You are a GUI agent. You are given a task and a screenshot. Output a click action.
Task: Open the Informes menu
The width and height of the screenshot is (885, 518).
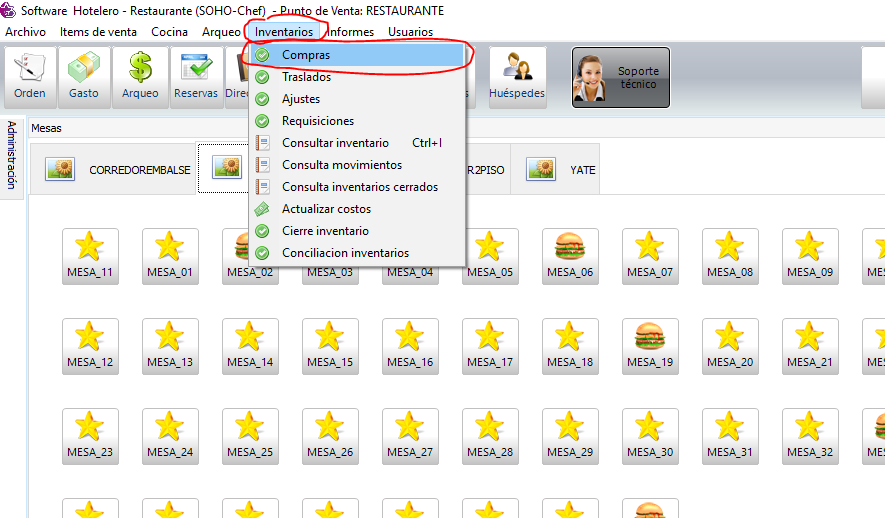[x=351, y=32]
